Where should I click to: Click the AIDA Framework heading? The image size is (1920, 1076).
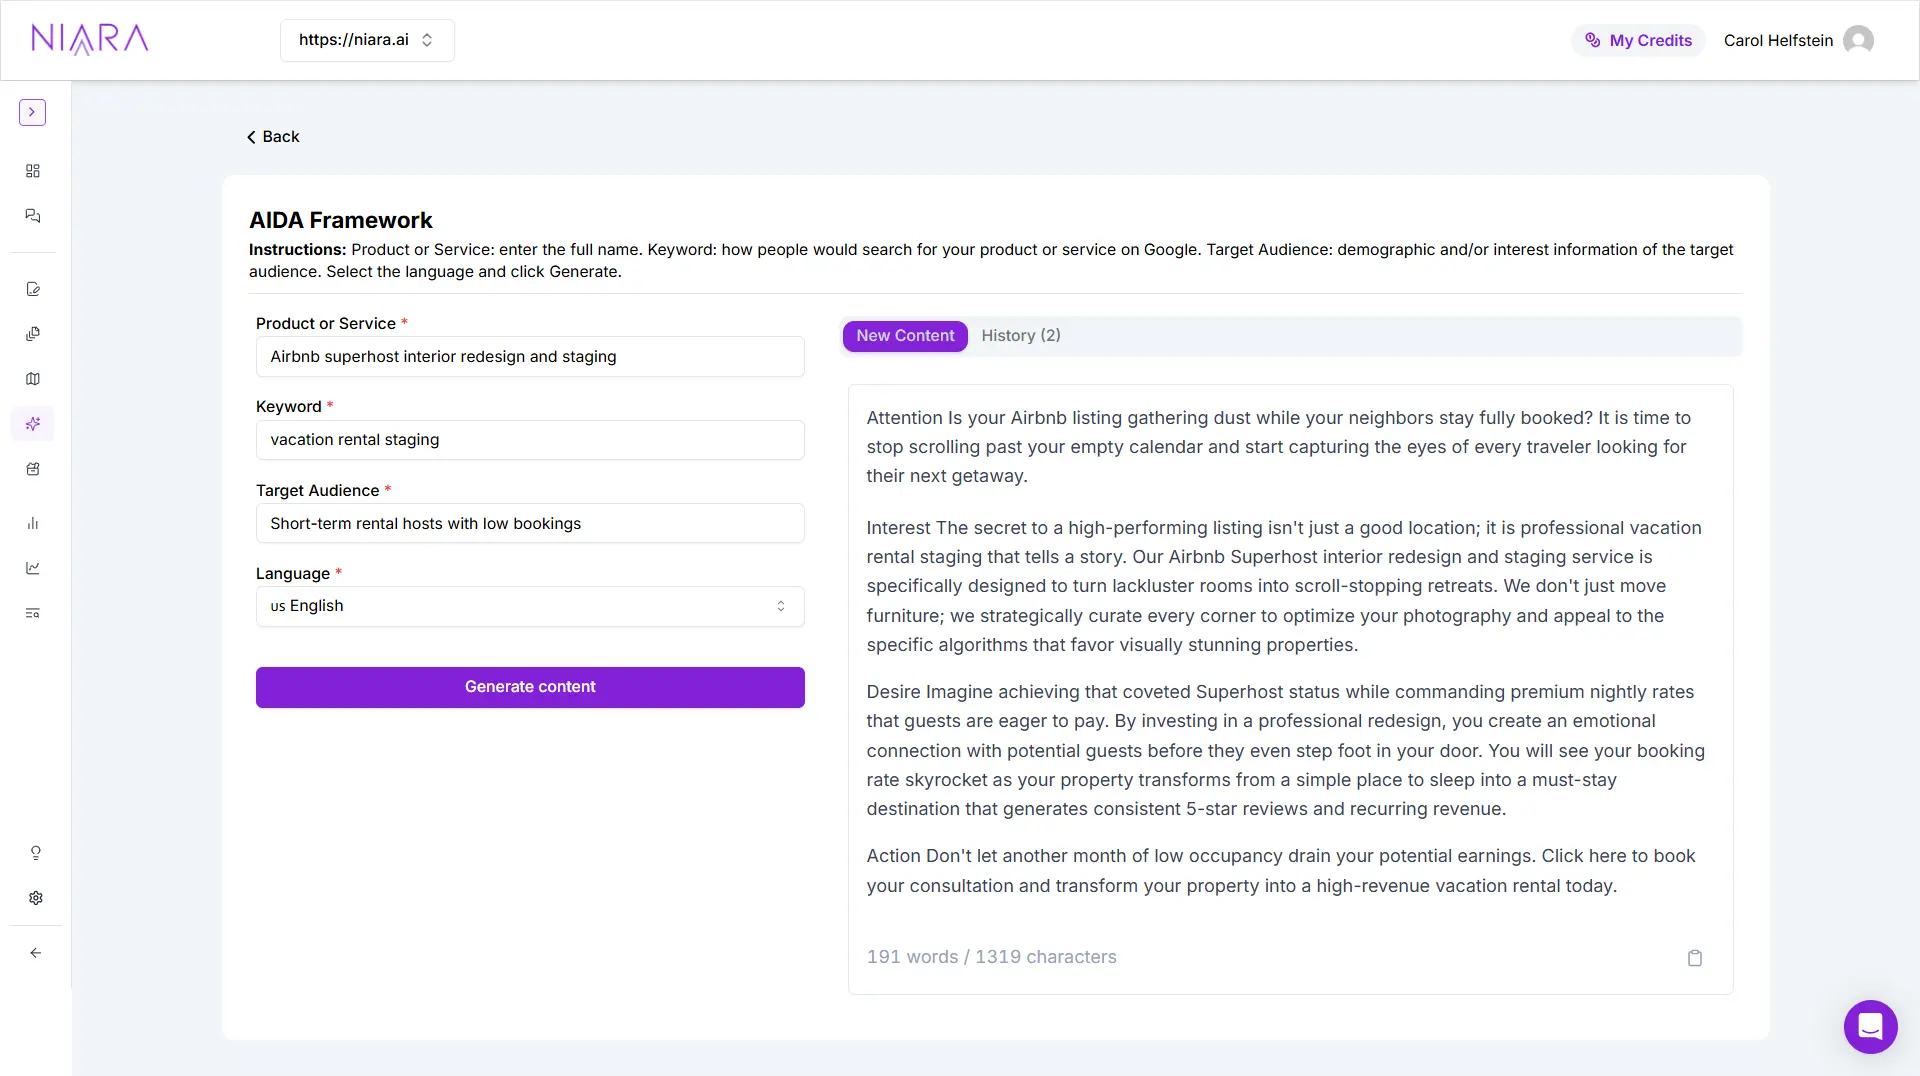pyautogui.click(x=341, y=220)
